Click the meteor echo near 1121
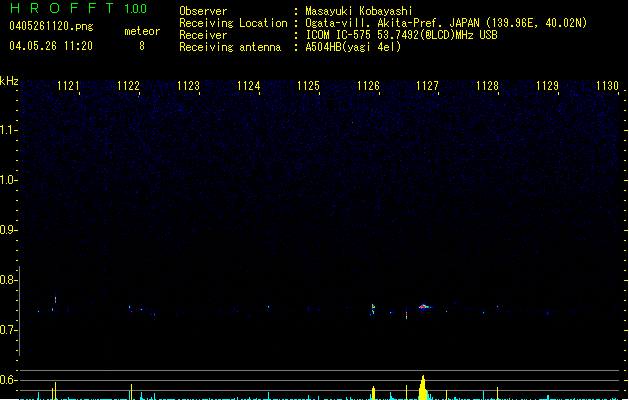 coord(55,300)
